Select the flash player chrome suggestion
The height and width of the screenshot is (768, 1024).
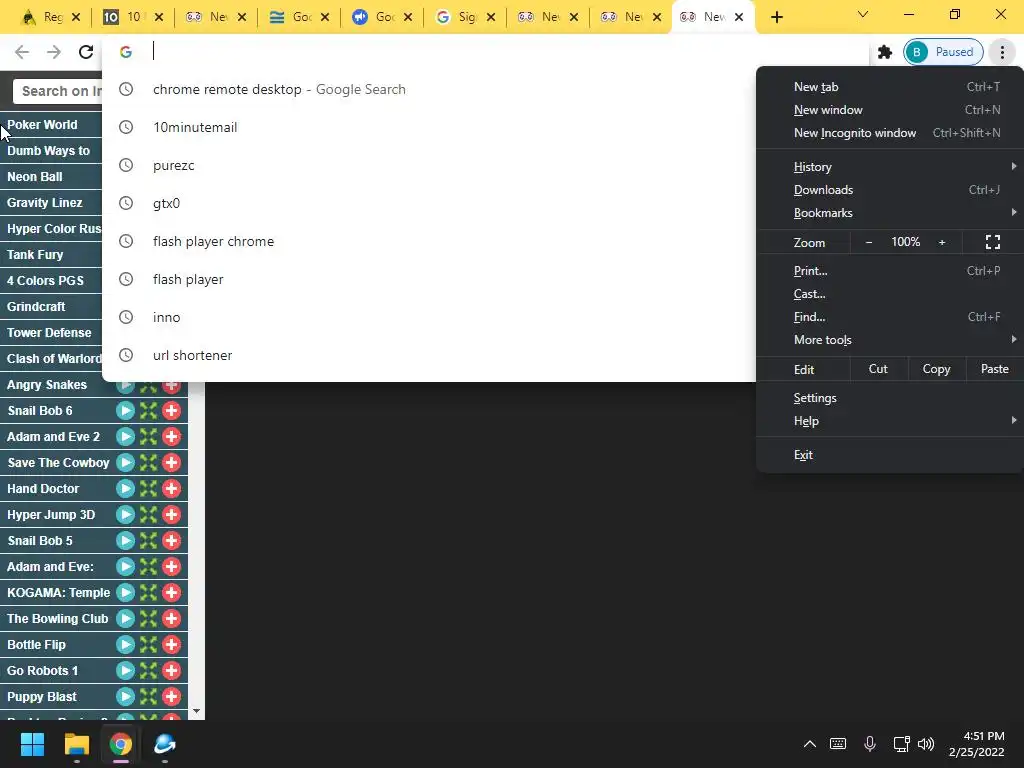[428, 242]
